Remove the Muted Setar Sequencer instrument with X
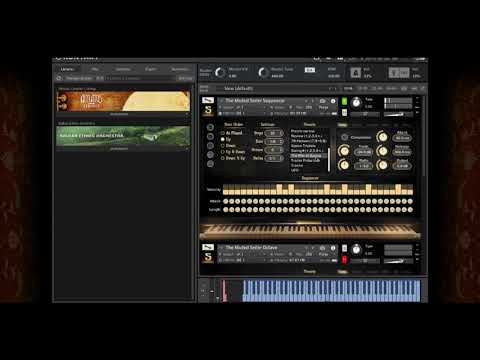This screenshot has height=360, width=480. click(417, 99)
